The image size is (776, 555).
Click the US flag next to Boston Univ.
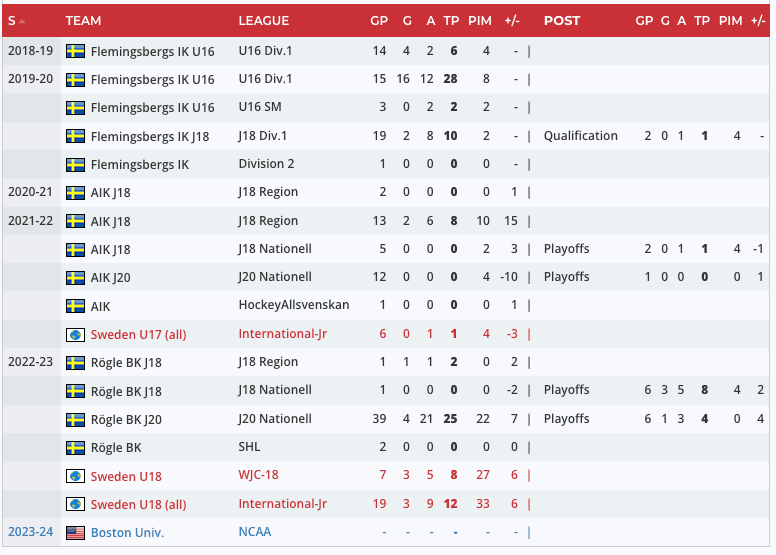75,533
